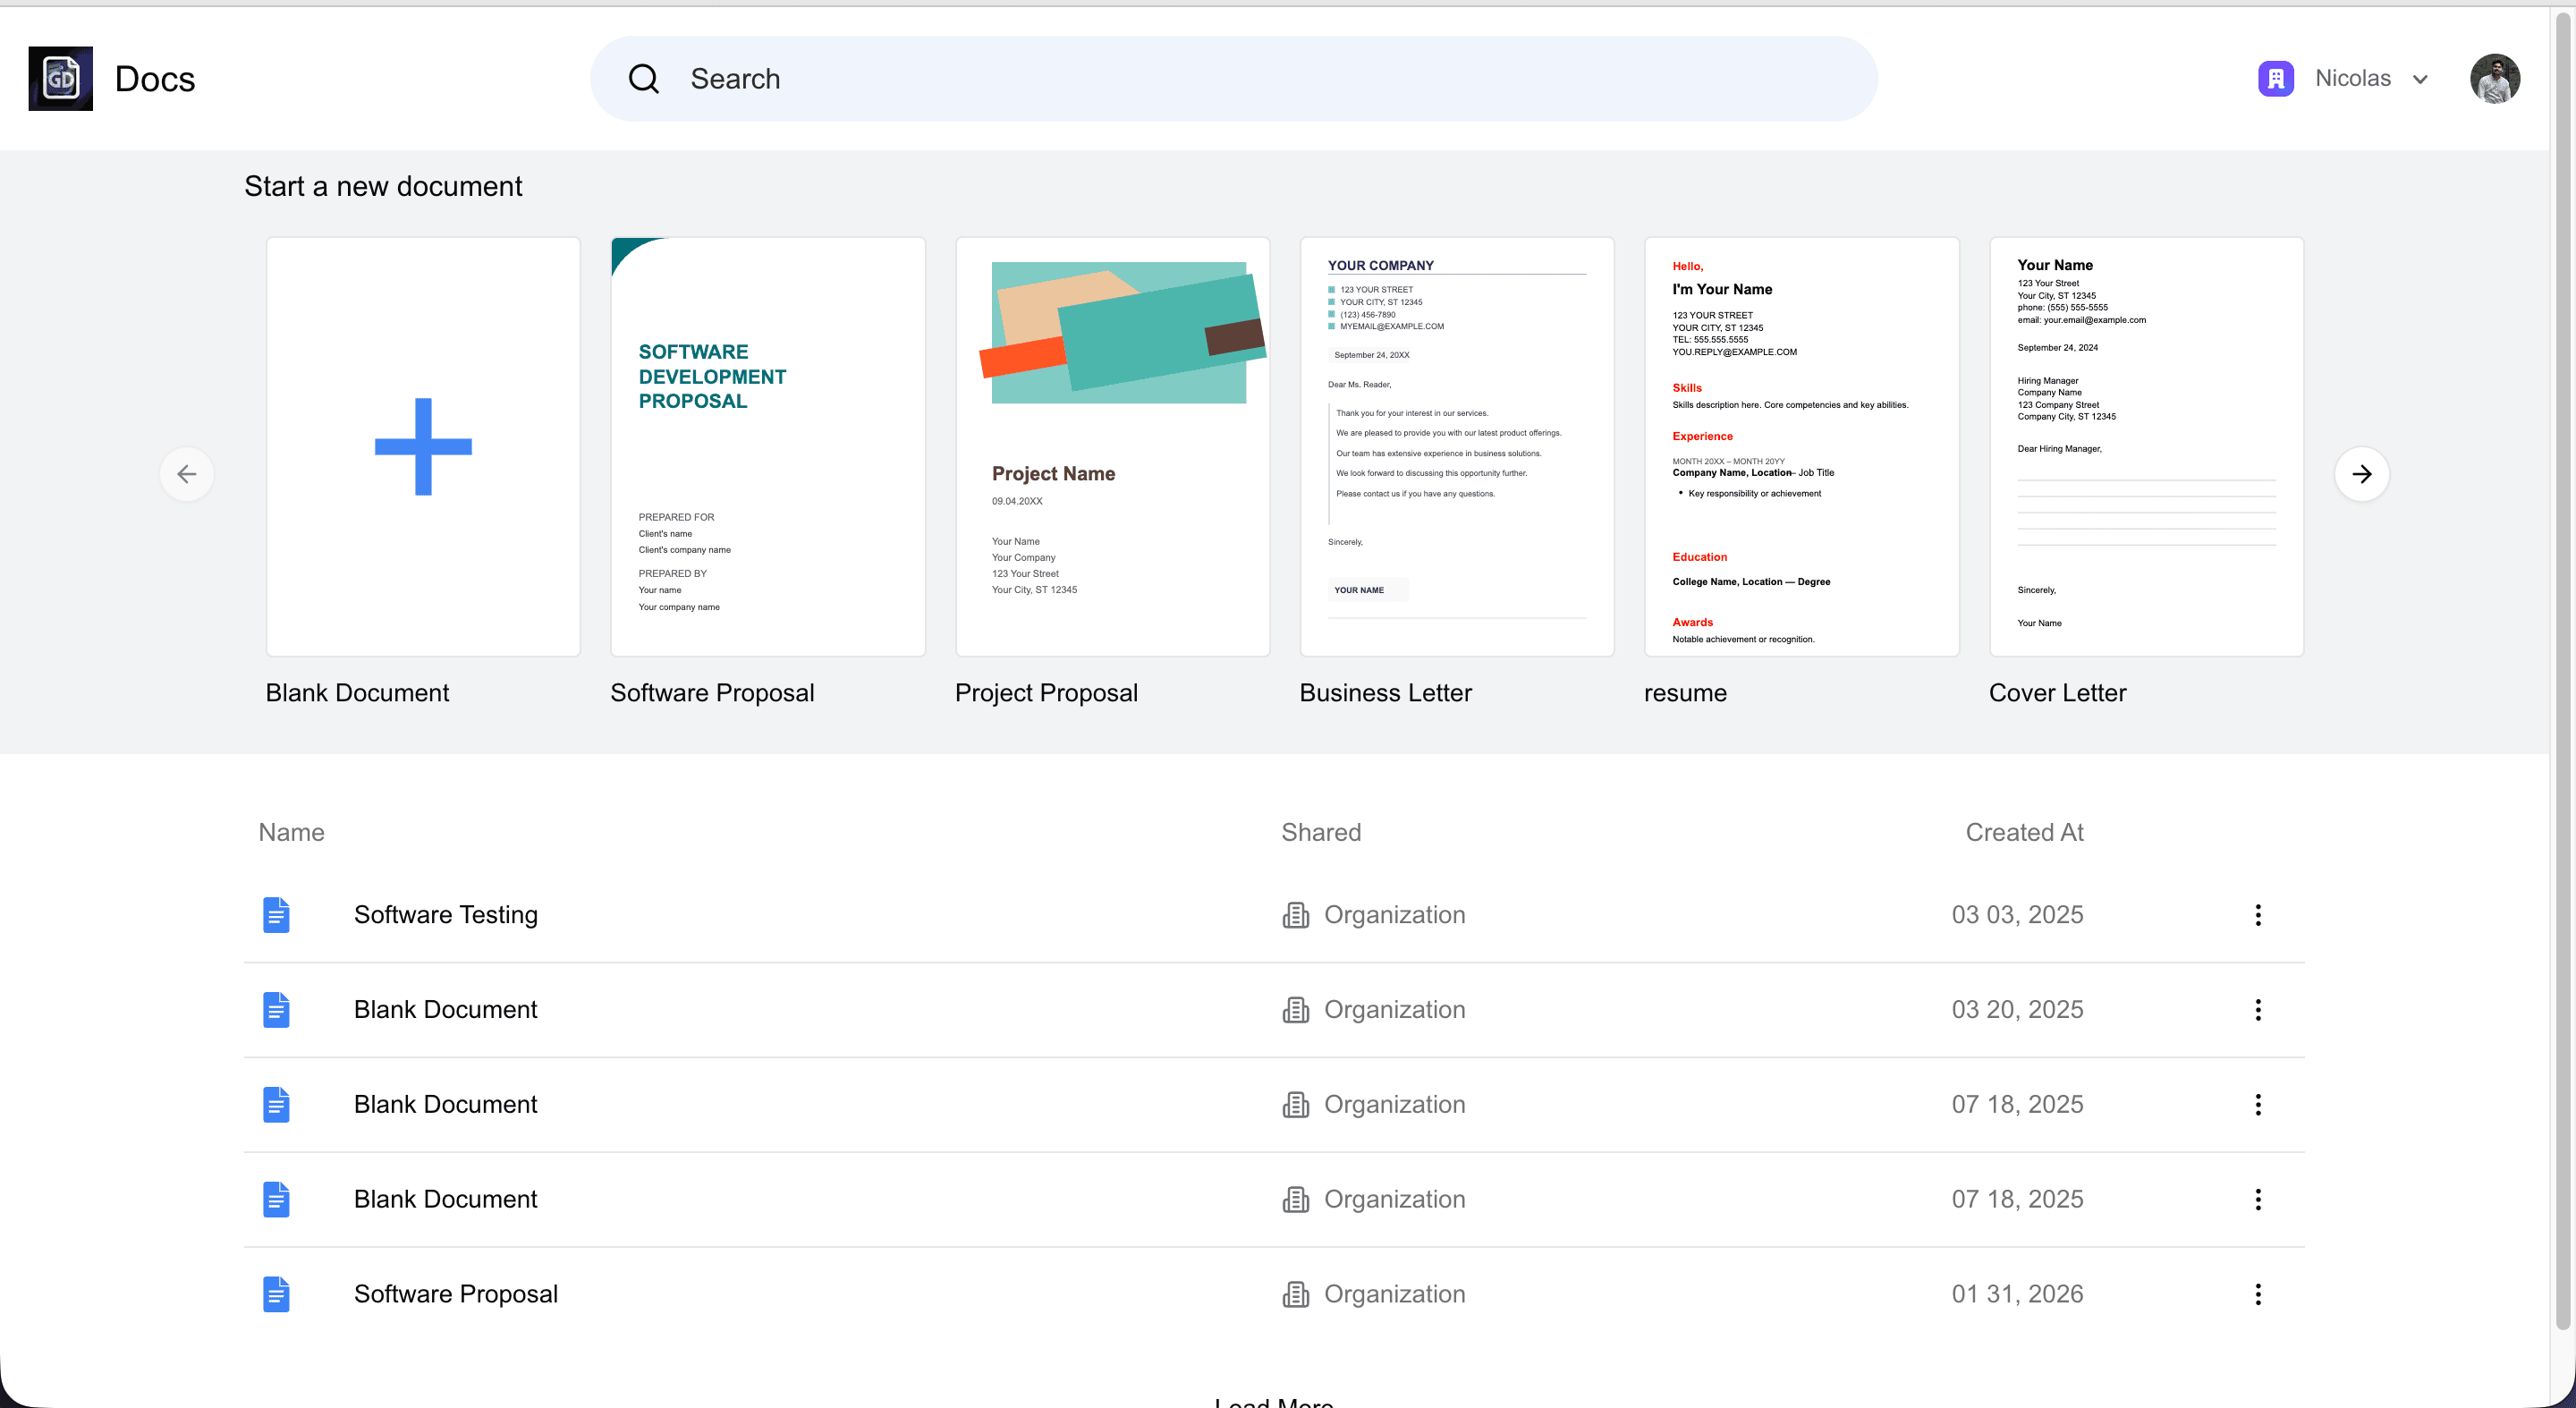This screenshot has width=2576, height=1408.
Task: Create a new Blank Document template
Action: 423,447
